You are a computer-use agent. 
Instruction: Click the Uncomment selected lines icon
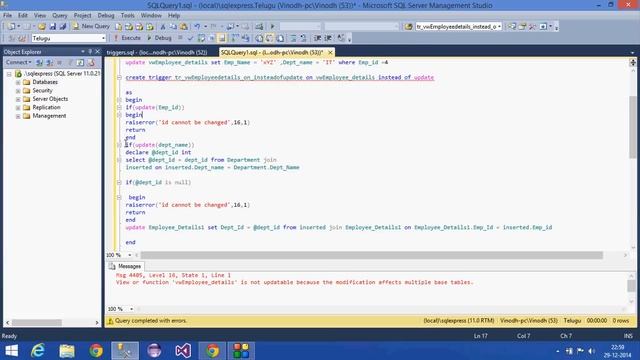303,38
